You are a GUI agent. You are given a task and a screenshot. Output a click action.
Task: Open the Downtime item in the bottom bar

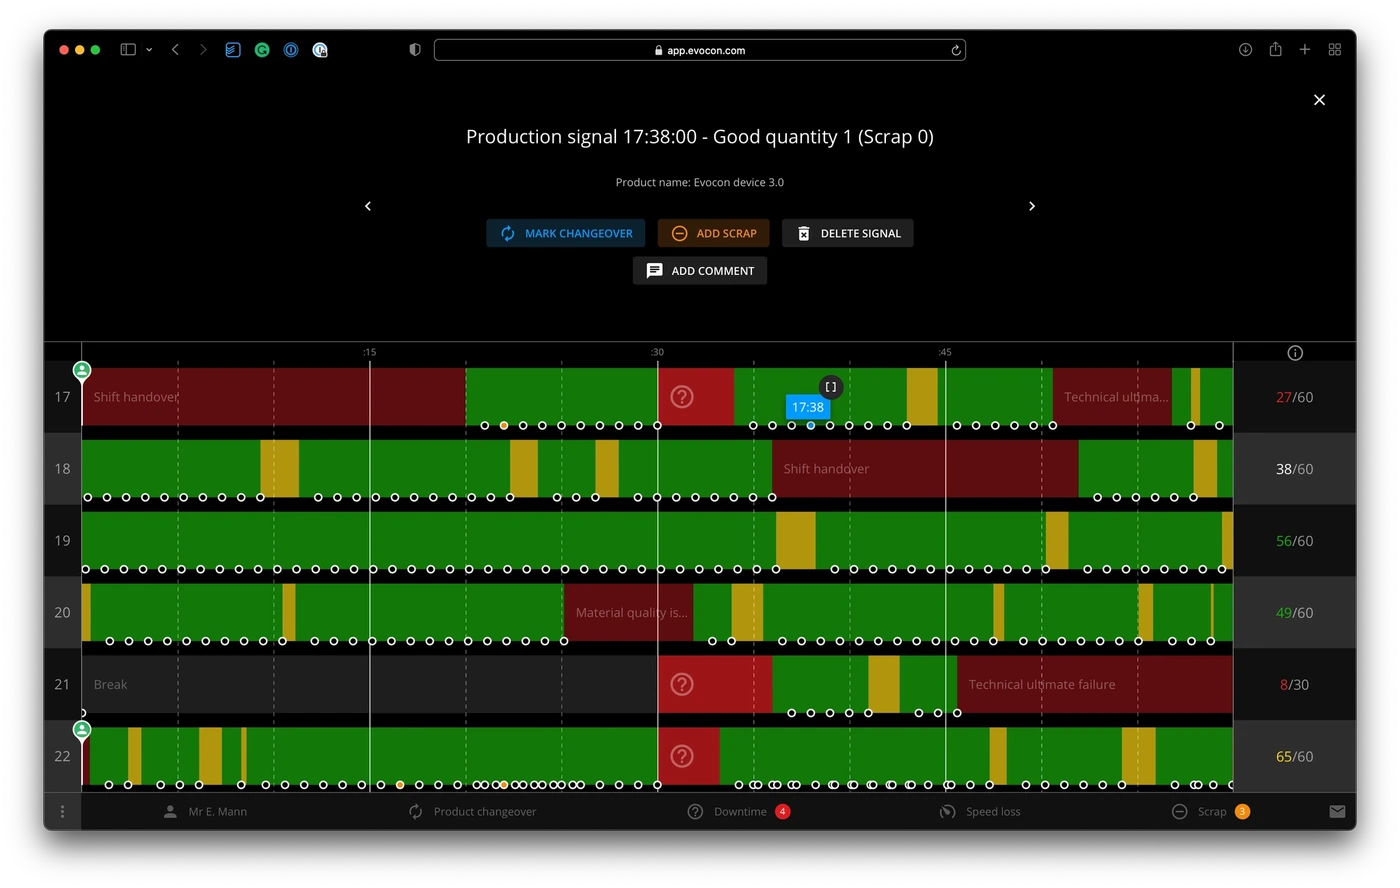pos(739,812)
